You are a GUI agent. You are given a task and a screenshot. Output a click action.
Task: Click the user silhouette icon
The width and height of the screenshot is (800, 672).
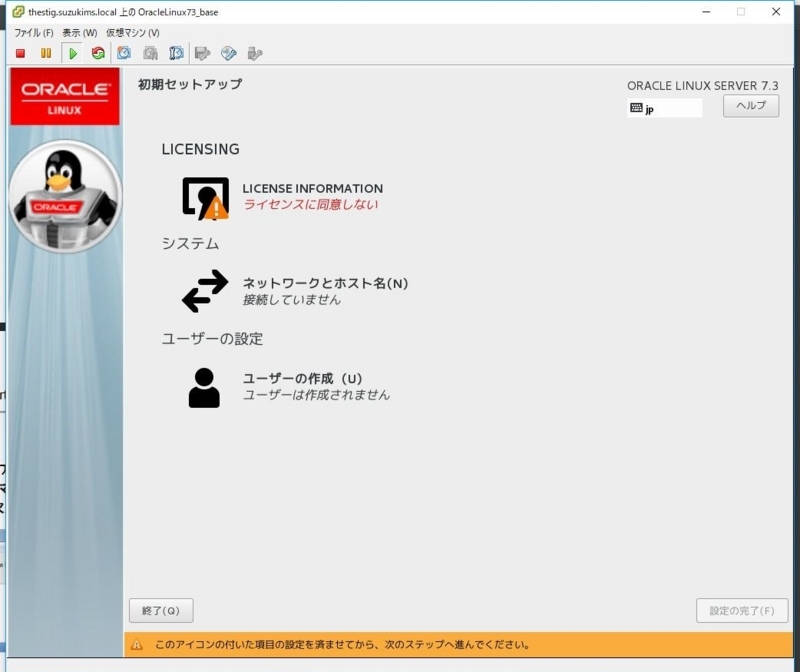(x=204, y=388)
